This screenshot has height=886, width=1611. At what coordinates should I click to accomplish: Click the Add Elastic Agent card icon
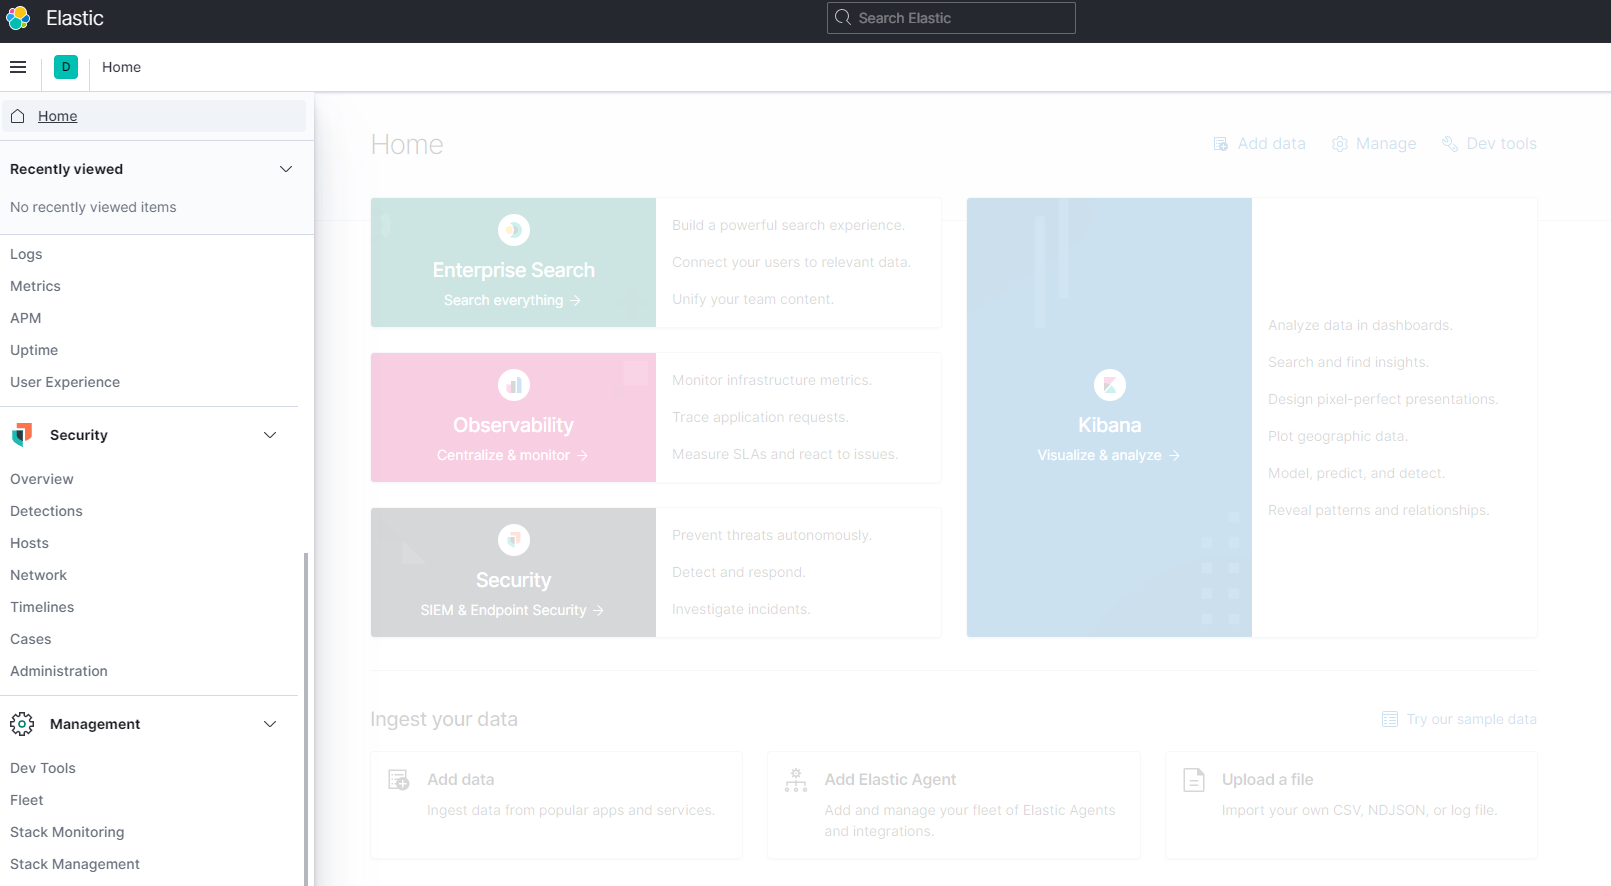tap(796, 780)
